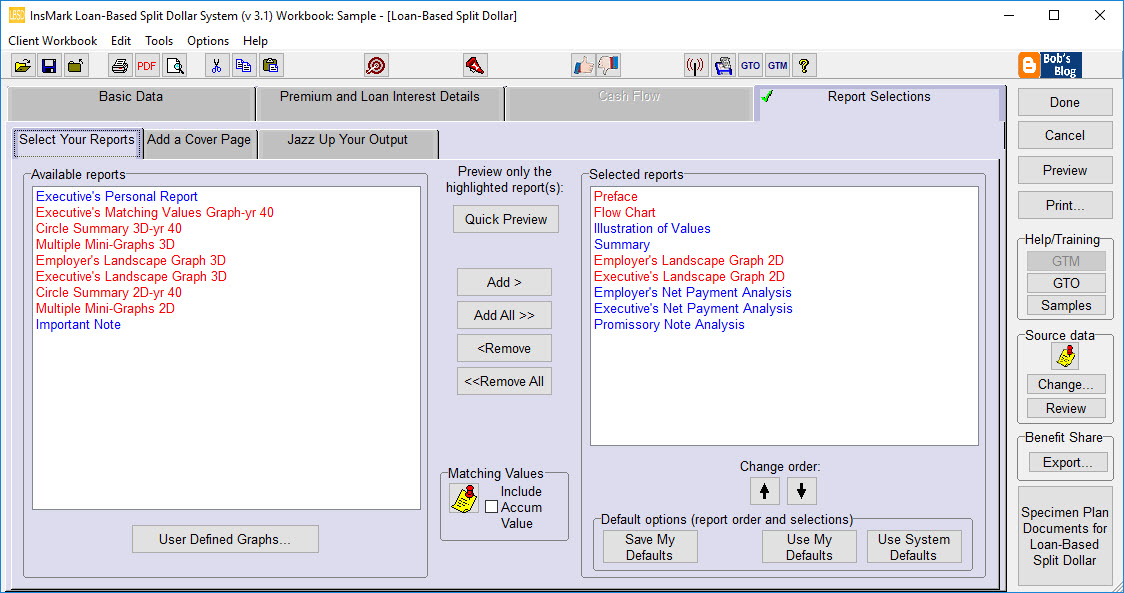1124x593 pixels.
Task: Enable the Include Accum Value checkbox
Action: tap(489, 506)
